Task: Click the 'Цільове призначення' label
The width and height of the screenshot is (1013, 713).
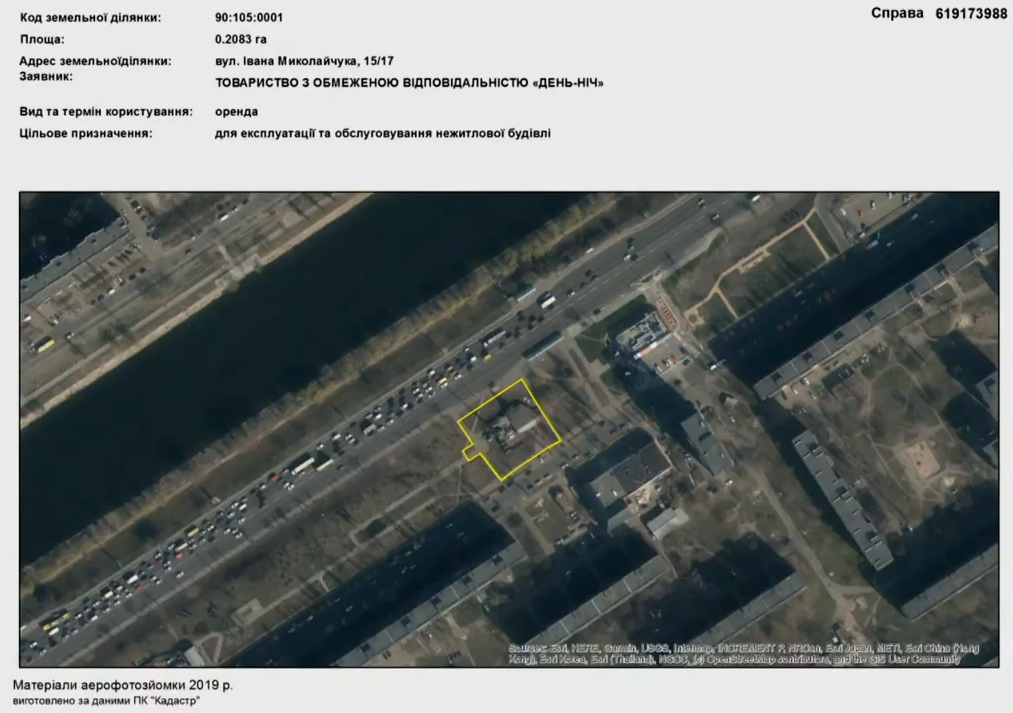Action: tap(86, 132)
